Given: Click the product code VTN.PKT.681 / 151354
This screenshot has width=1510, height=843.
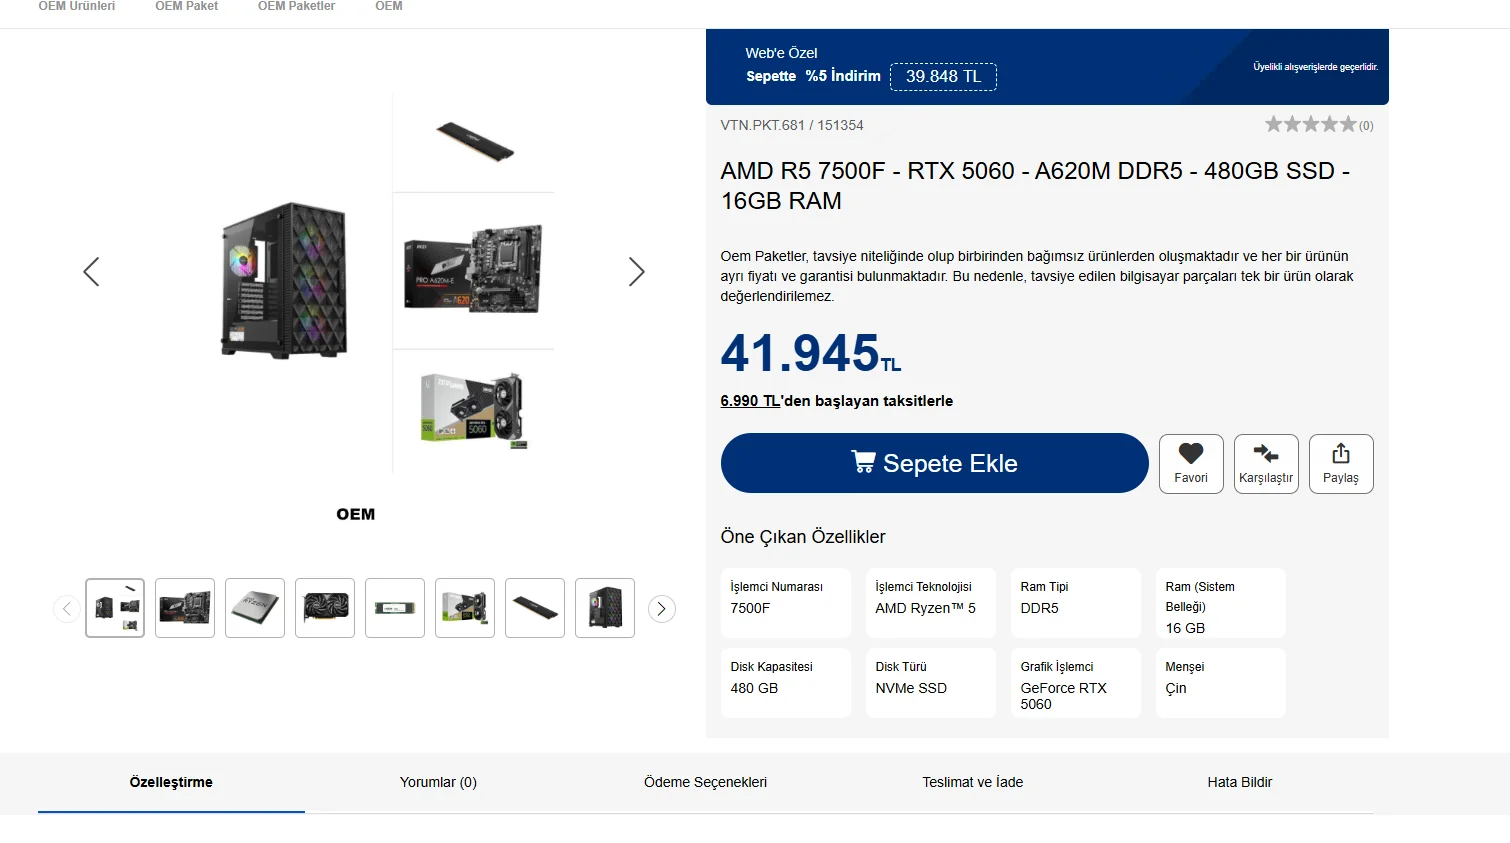Looking at the screenshot, I should (x=792, y=125).
